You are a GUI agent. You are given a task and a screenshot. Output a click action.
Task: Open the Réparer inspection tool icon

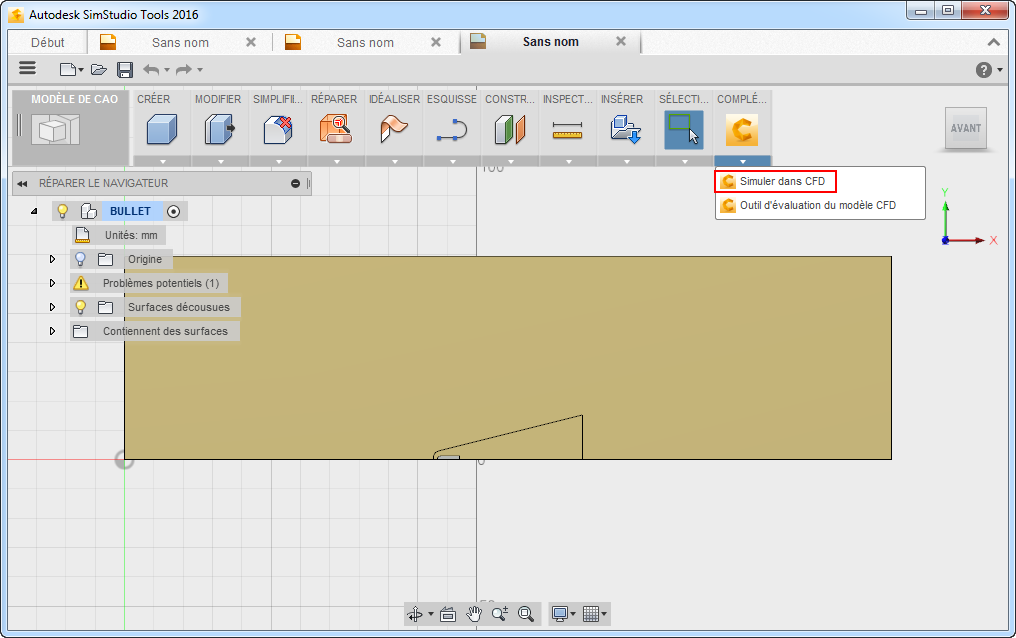[336, 129]
